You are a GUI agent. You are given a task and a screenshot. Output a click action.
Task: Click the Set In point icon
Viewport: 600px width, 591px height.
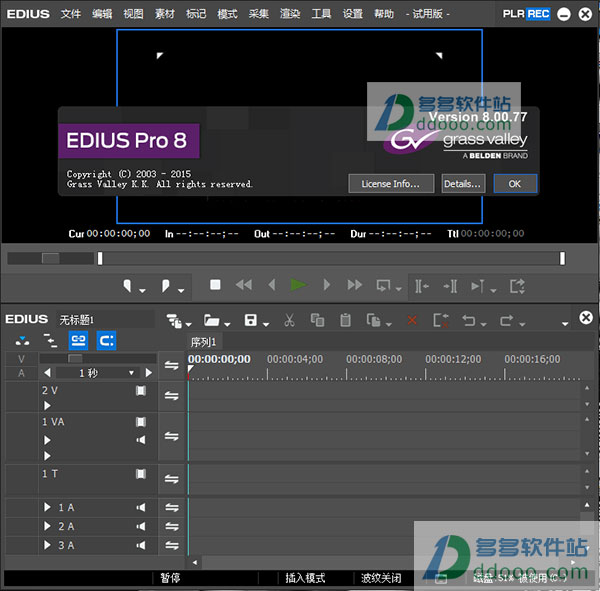127,286
